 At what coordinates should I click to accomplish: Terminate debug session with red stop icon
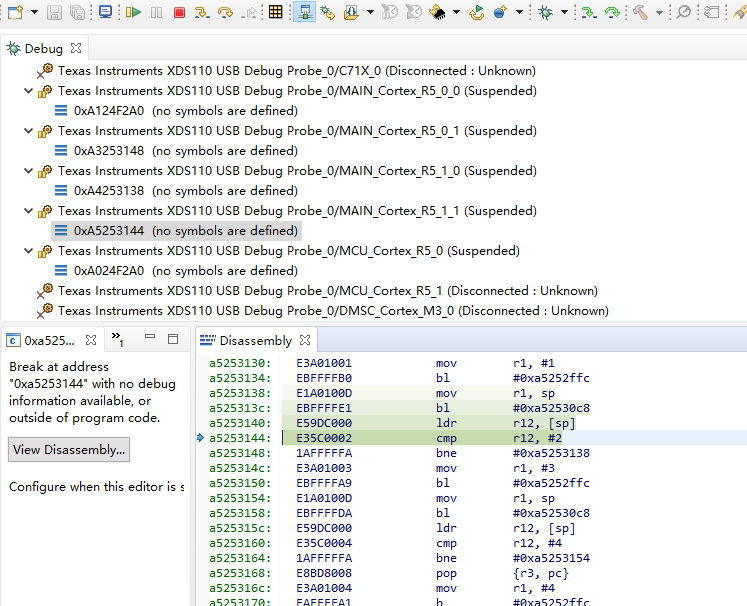coord(179,12)
